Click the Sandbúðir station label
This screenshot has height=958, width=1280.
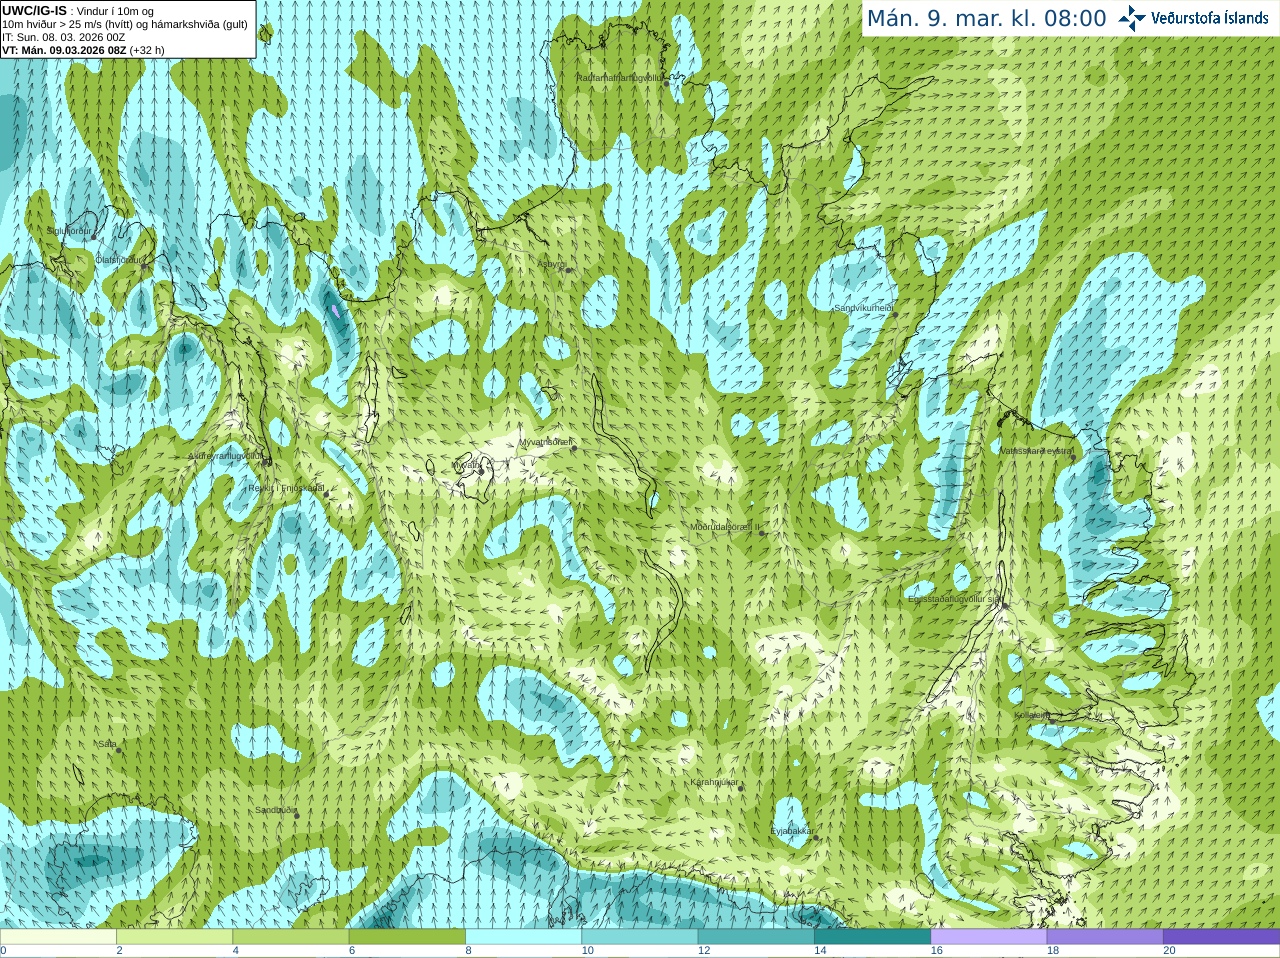(275, 810)
